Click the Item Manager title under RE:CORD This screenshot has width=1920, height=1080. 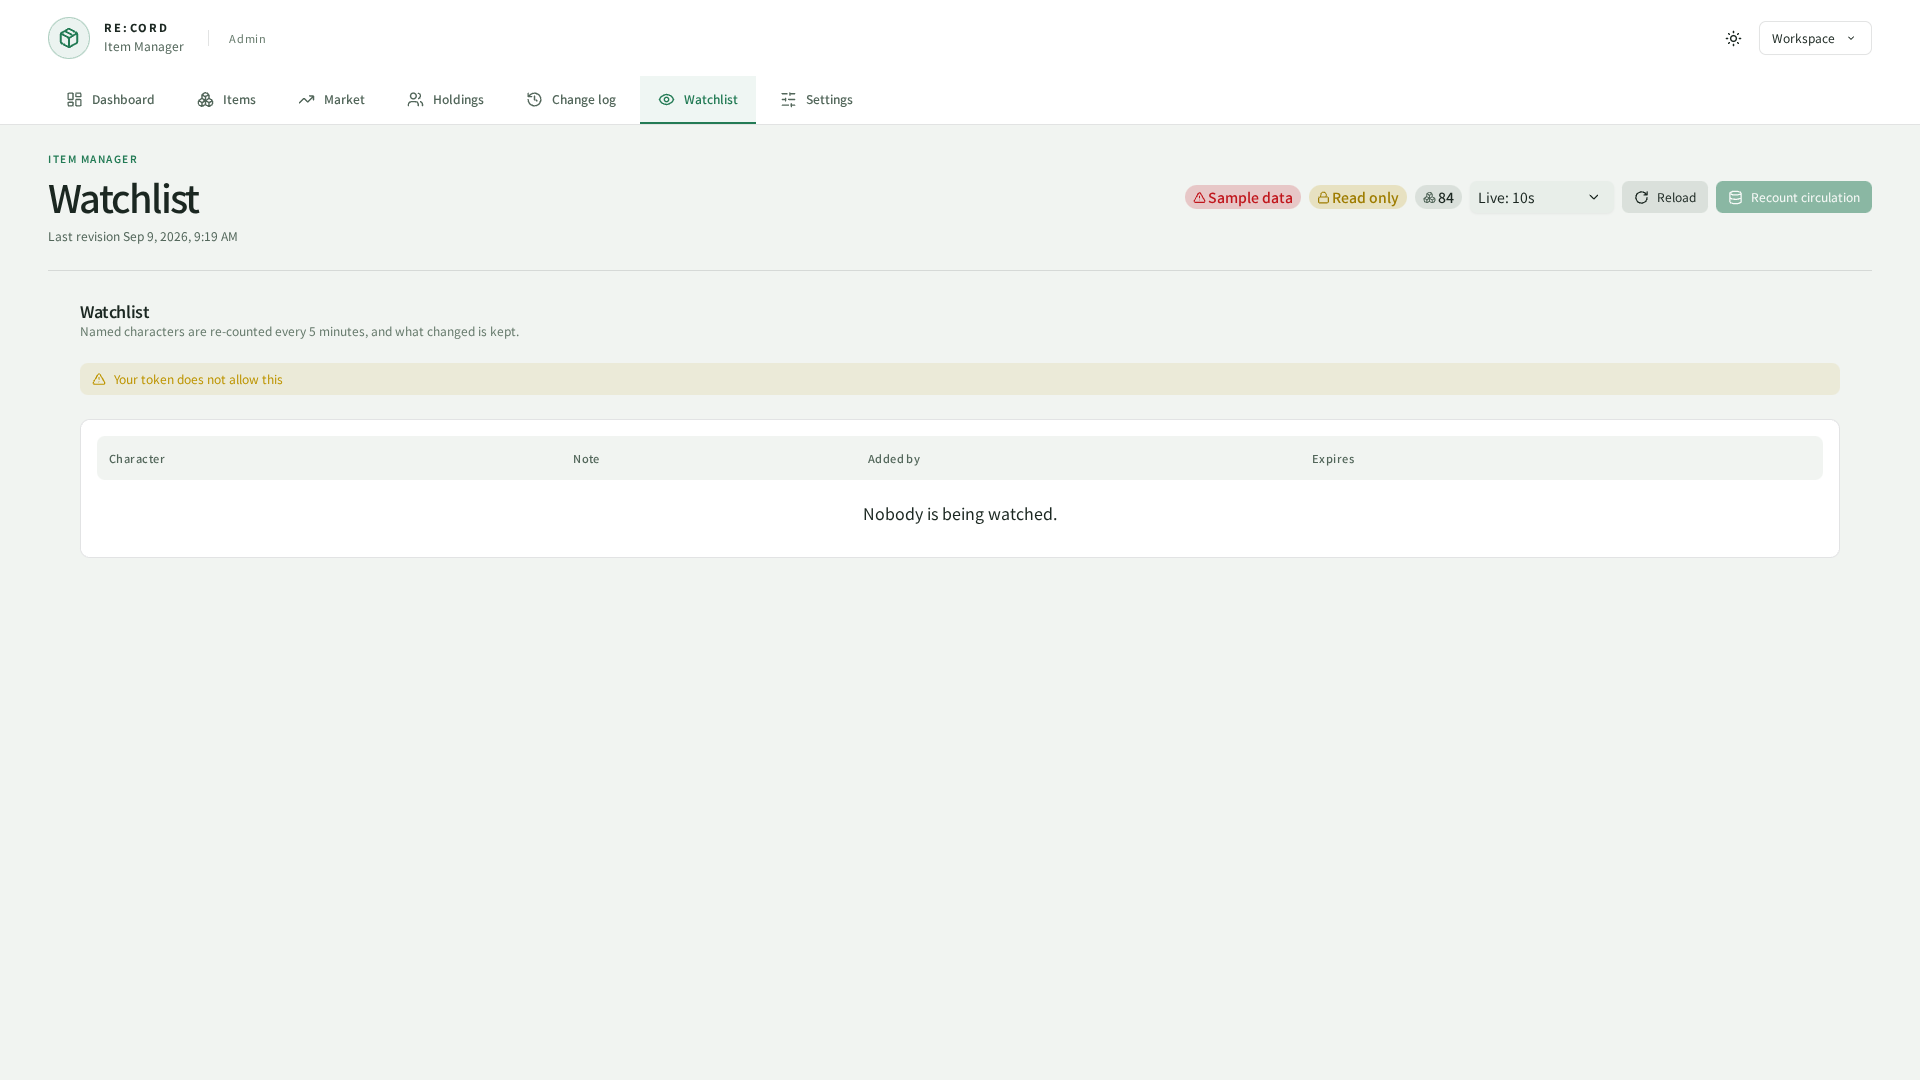coord(144,47)
